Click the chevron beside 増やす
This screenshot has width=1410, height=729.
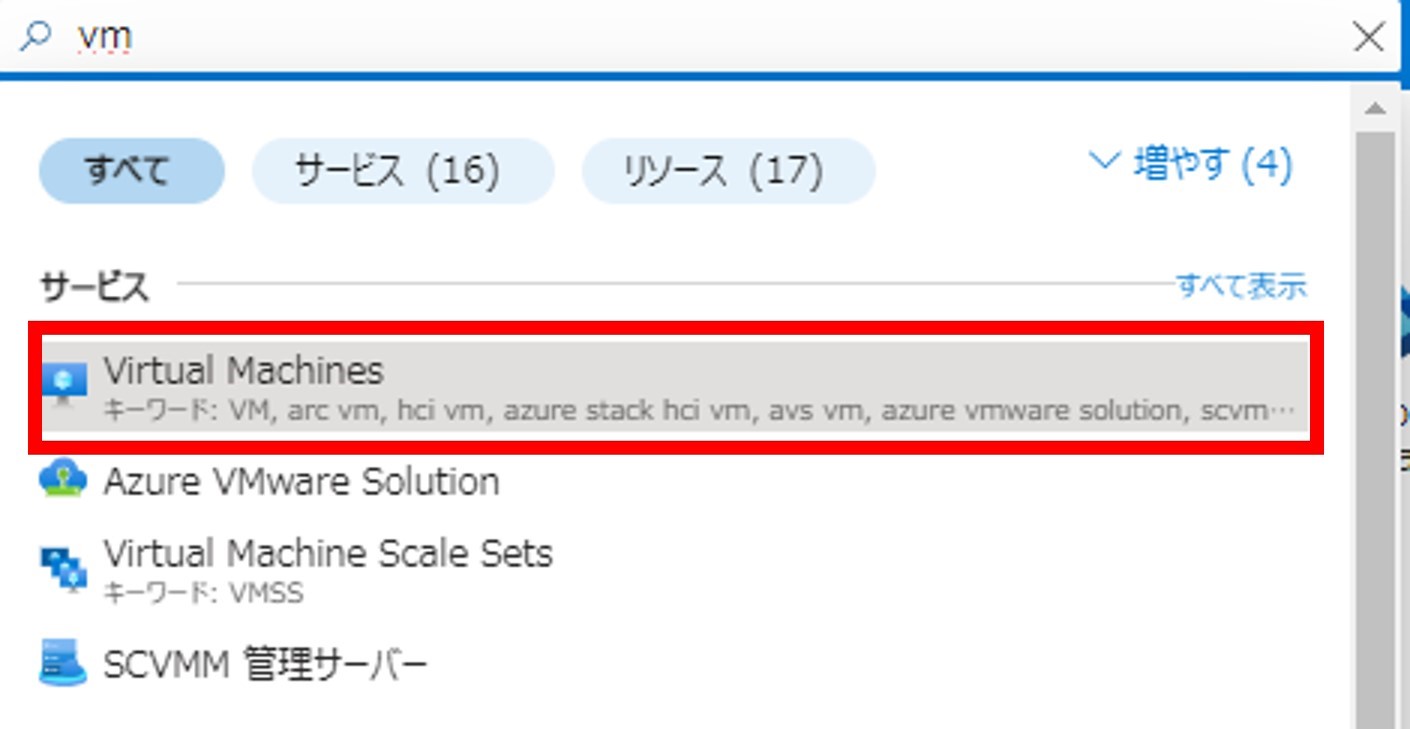(1104, 162)
